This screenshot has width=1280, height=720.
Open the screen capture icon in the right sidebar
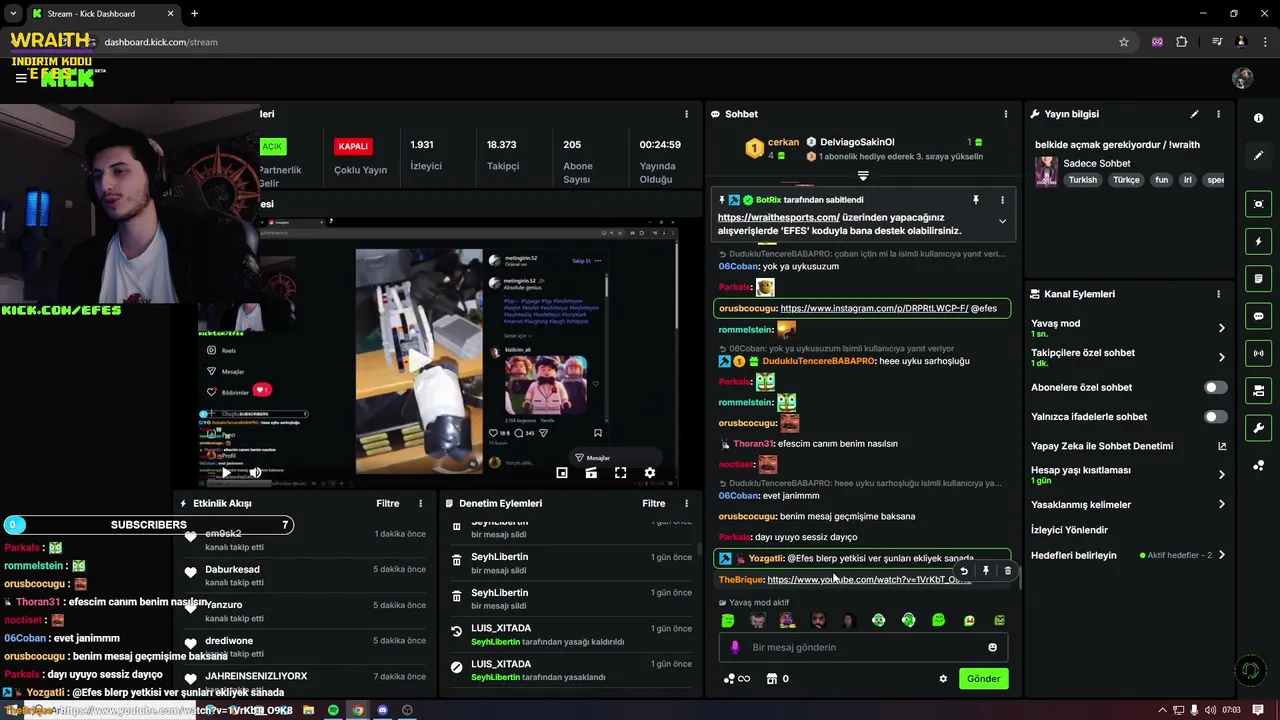(1258, 204)
